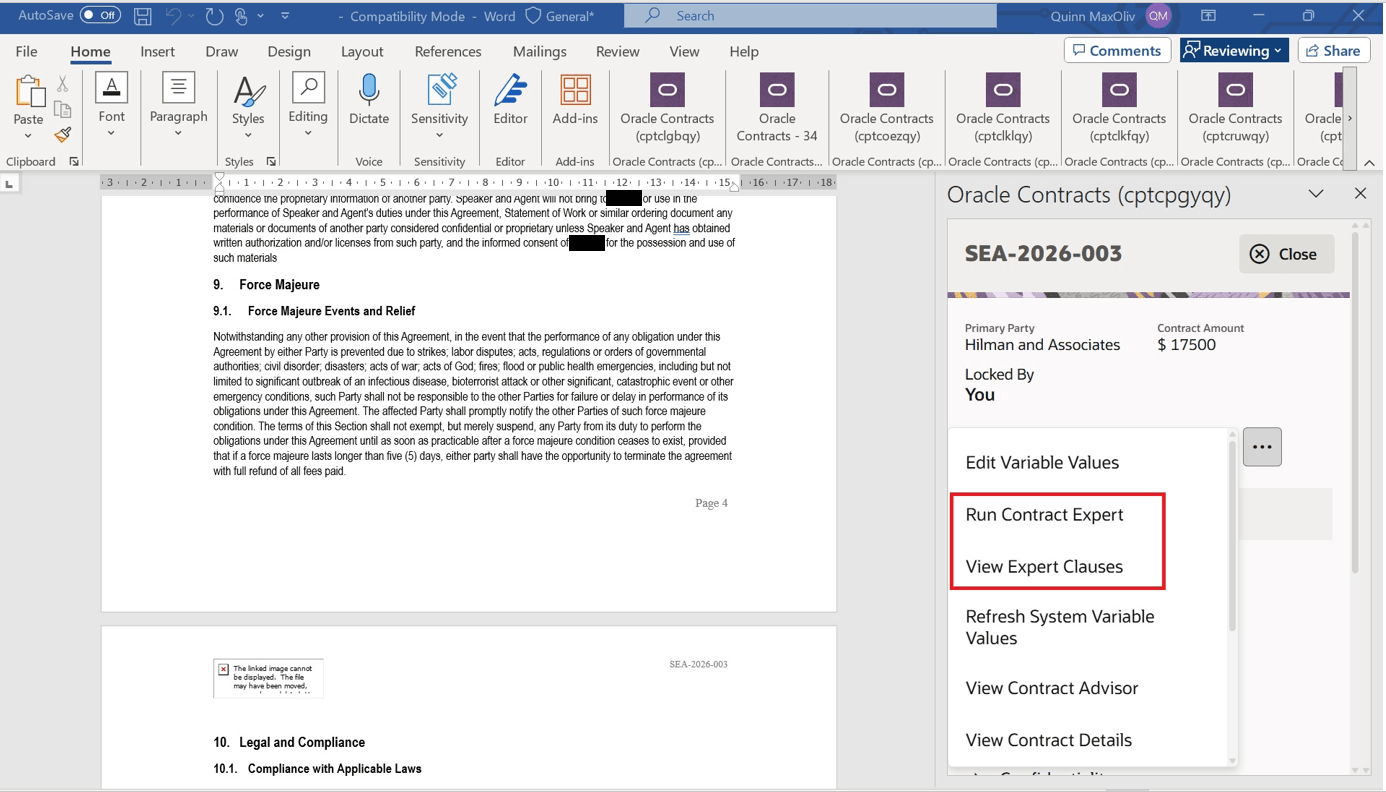
Task: Click the three-dot actions button
Action: (1262, 447)
